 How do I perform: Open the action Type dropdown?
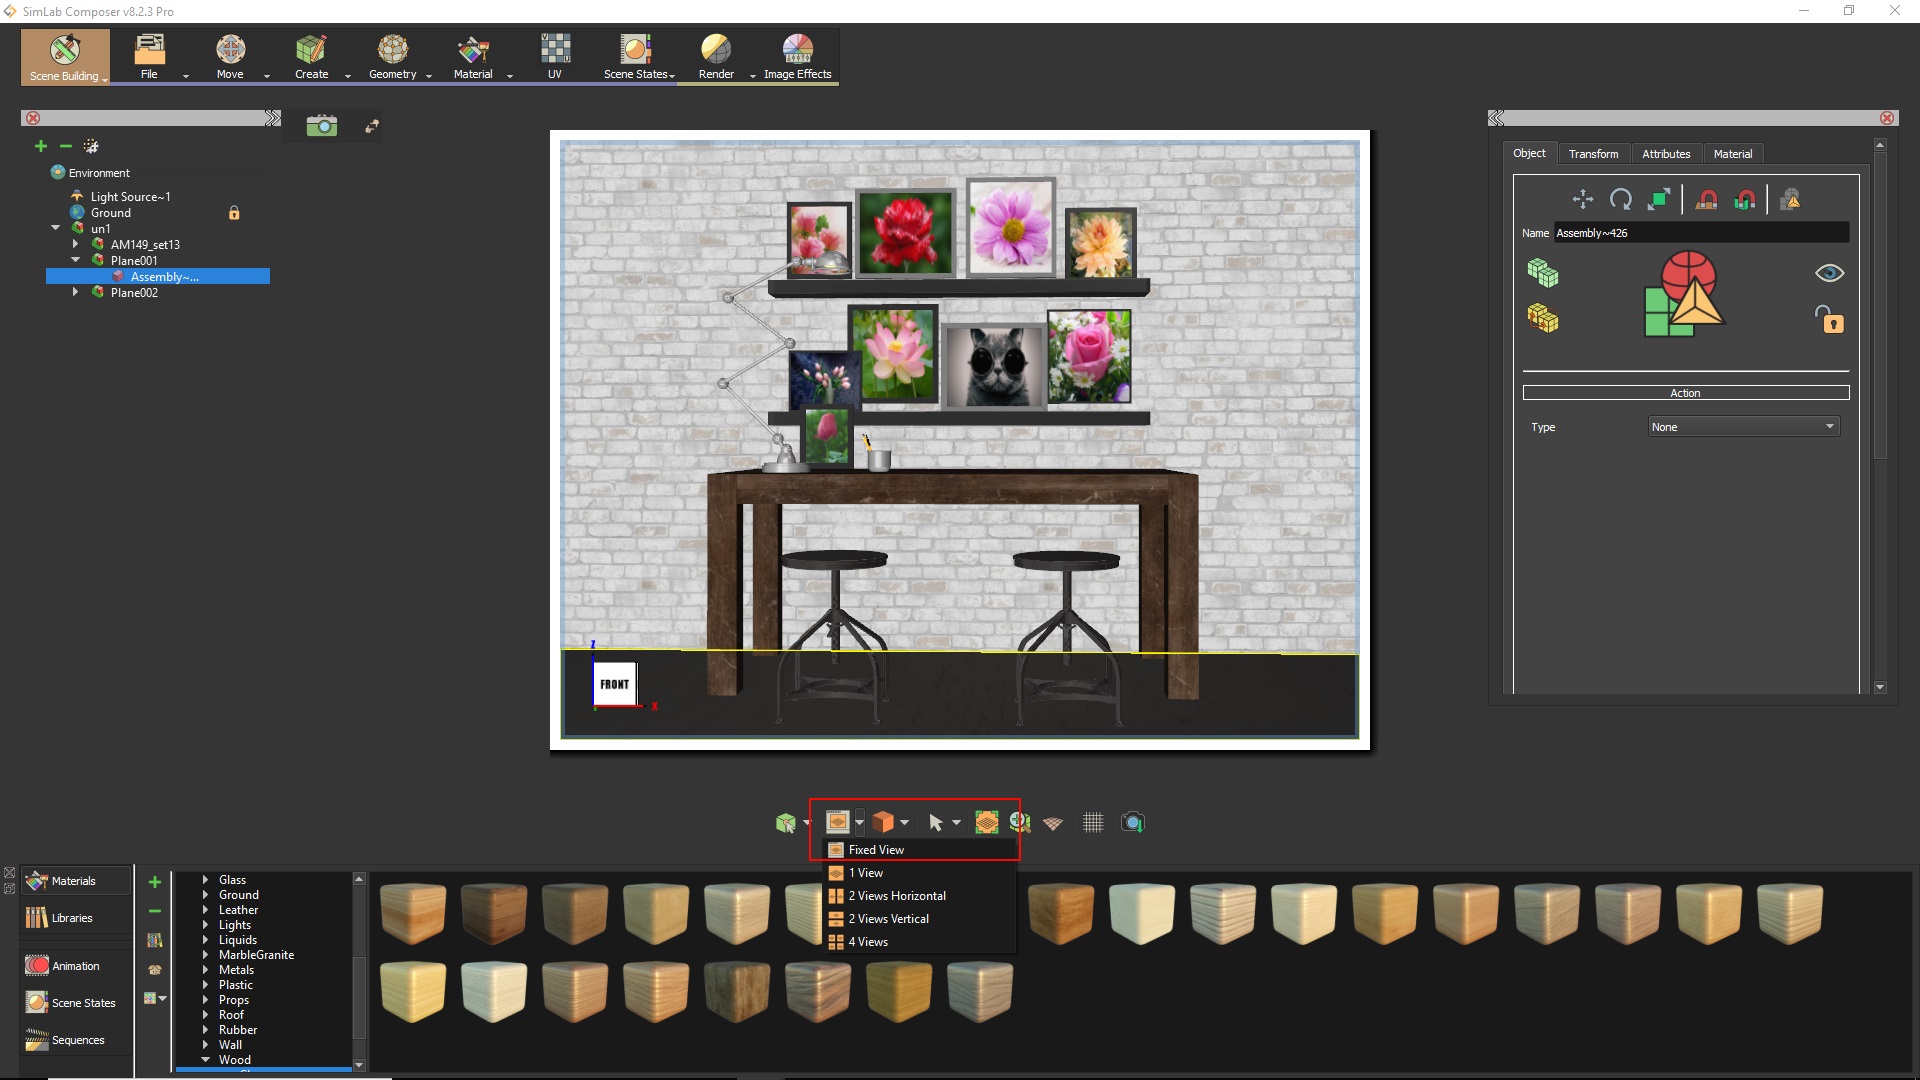coord(1743,427)
